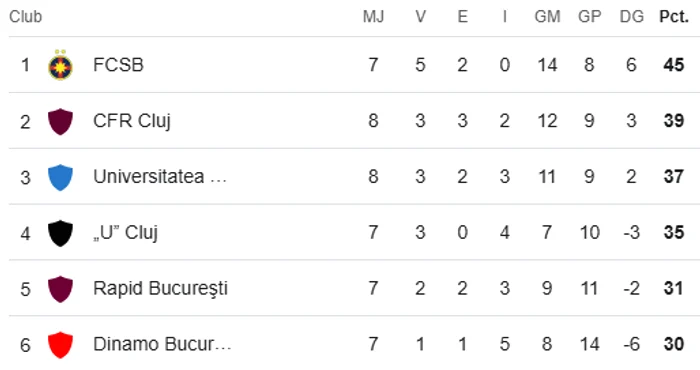Viewport: 700px width, 370px height.
Task: Open the FCSB team link
Action: coord(118,65)
